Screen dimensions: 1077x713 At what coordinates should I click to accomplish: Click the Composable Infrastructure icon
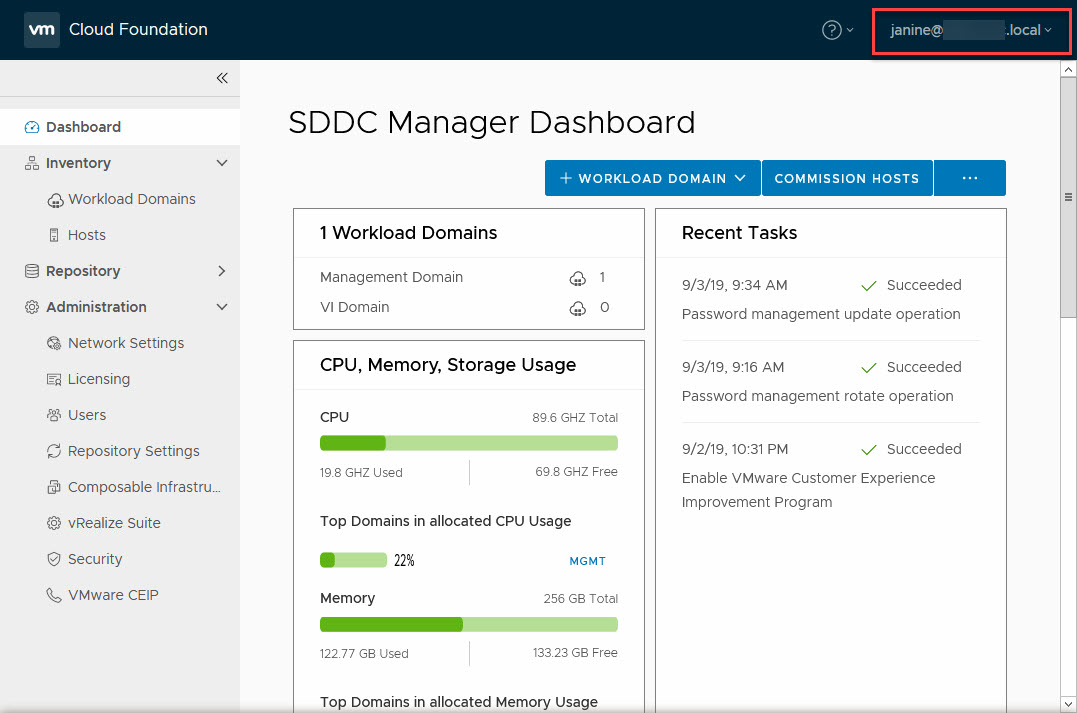coord(54,487)
